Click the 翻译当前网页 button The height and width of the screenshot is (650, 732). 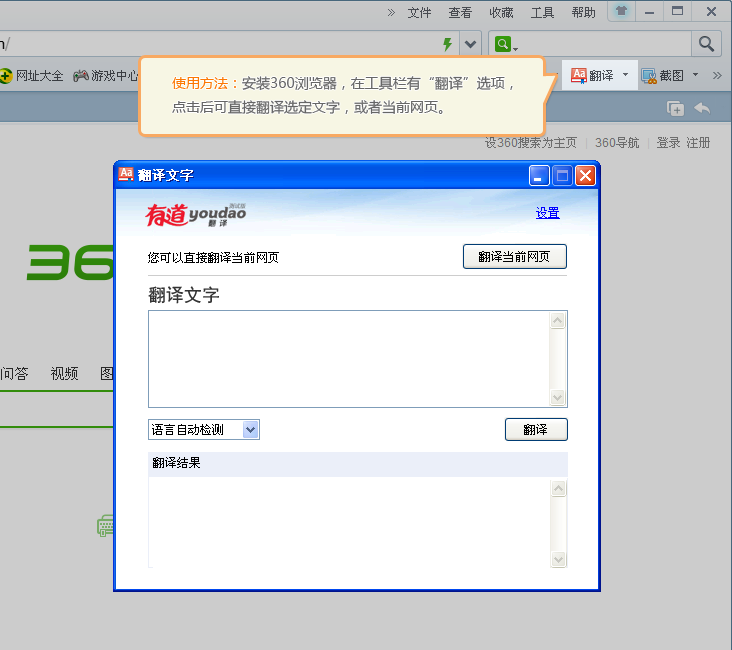(514, 257)
